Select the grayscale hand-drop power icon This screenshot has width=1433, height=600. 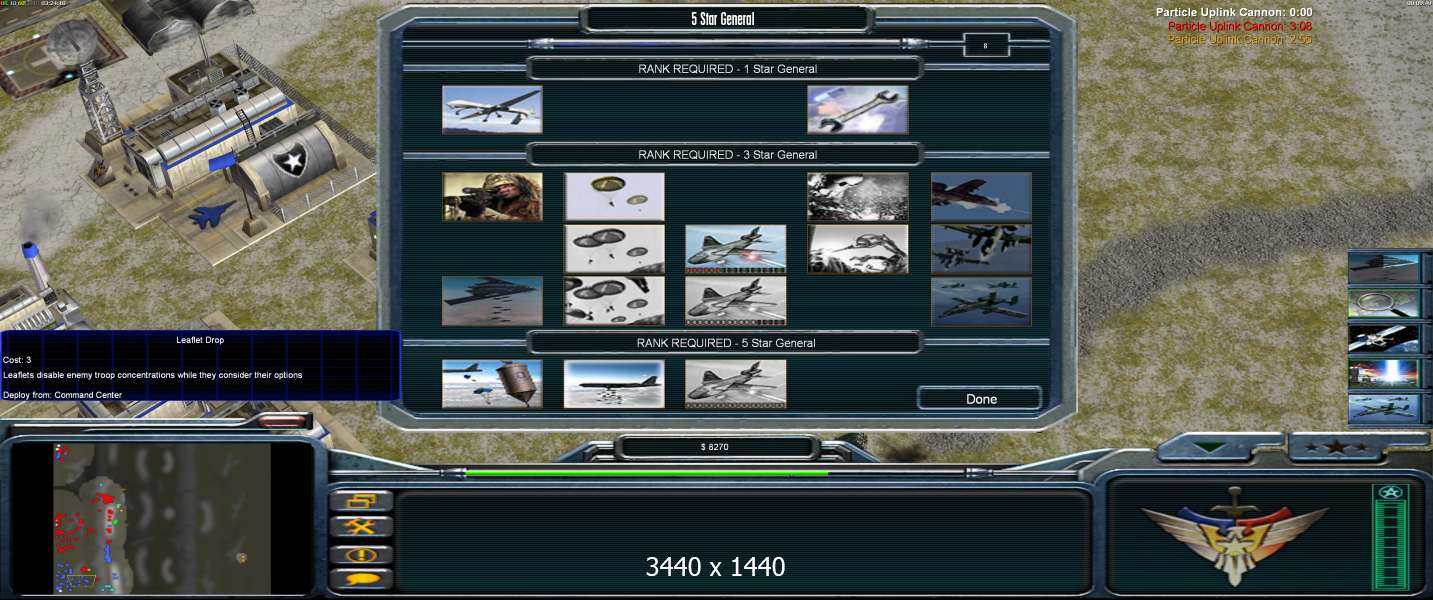click(858, 249)
